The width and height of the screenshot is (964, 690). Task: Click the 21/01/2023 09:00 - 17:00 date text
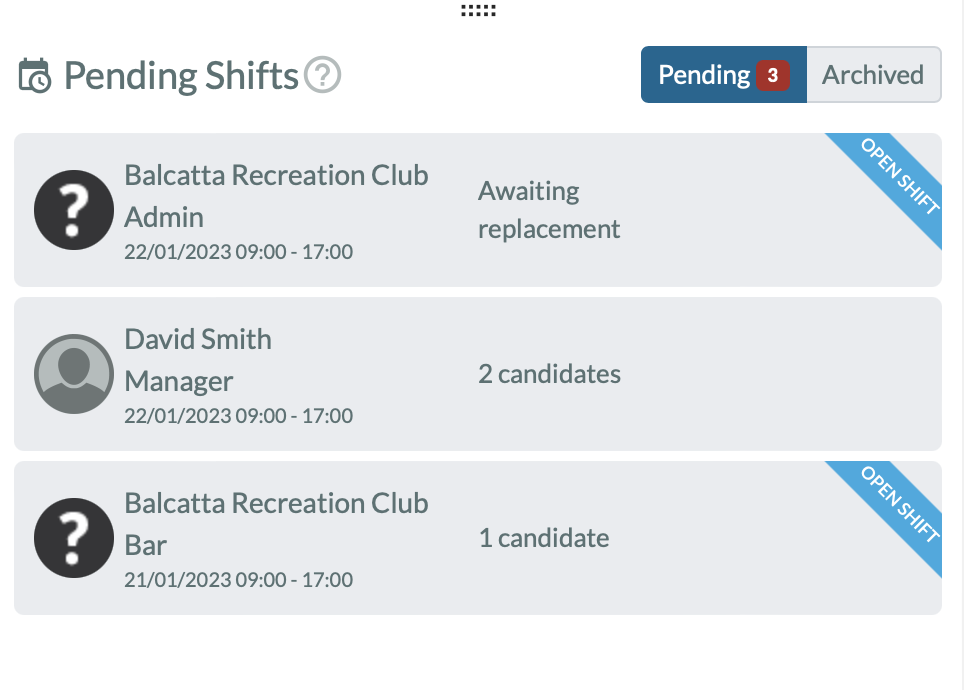[x=239, y=579]
